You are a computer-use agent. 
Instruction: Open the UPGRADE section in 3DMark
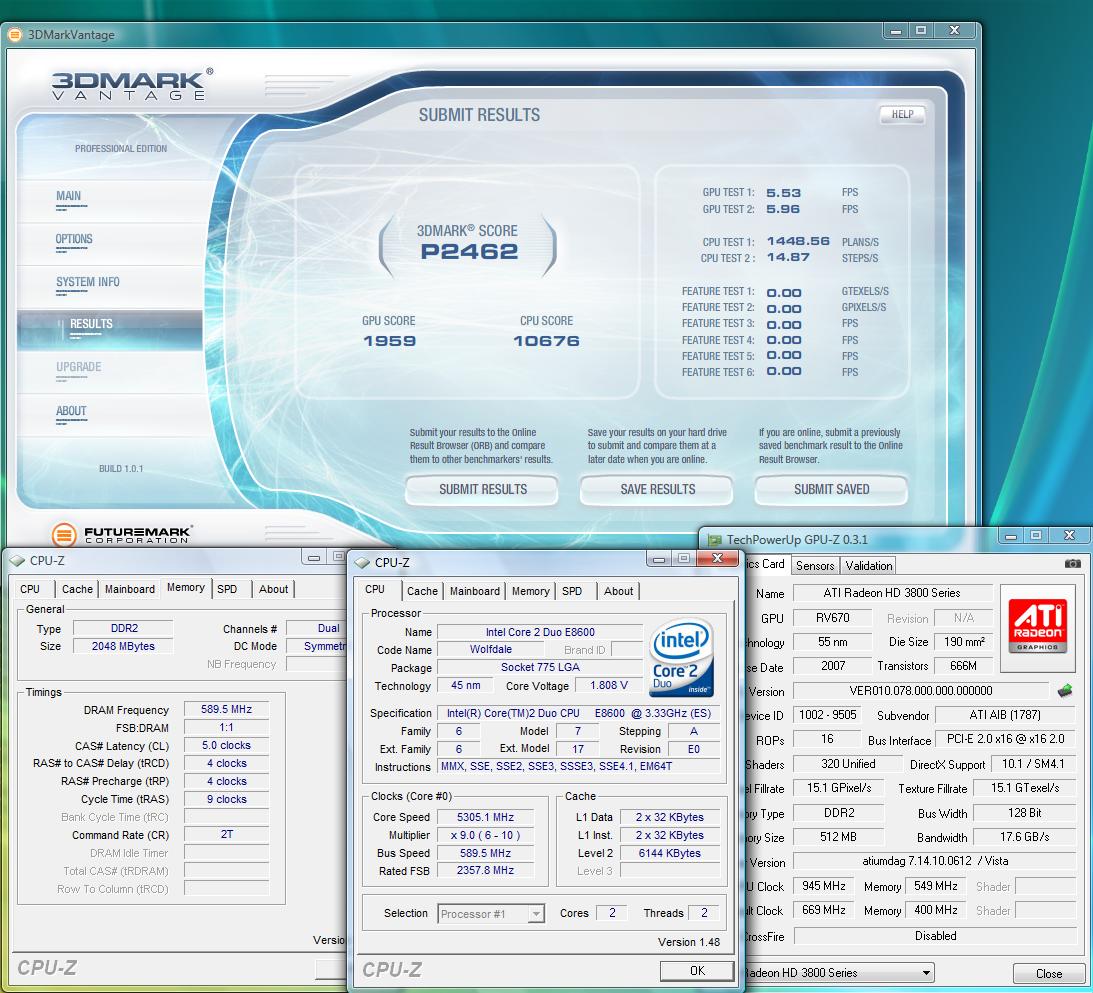coord(79,367)
